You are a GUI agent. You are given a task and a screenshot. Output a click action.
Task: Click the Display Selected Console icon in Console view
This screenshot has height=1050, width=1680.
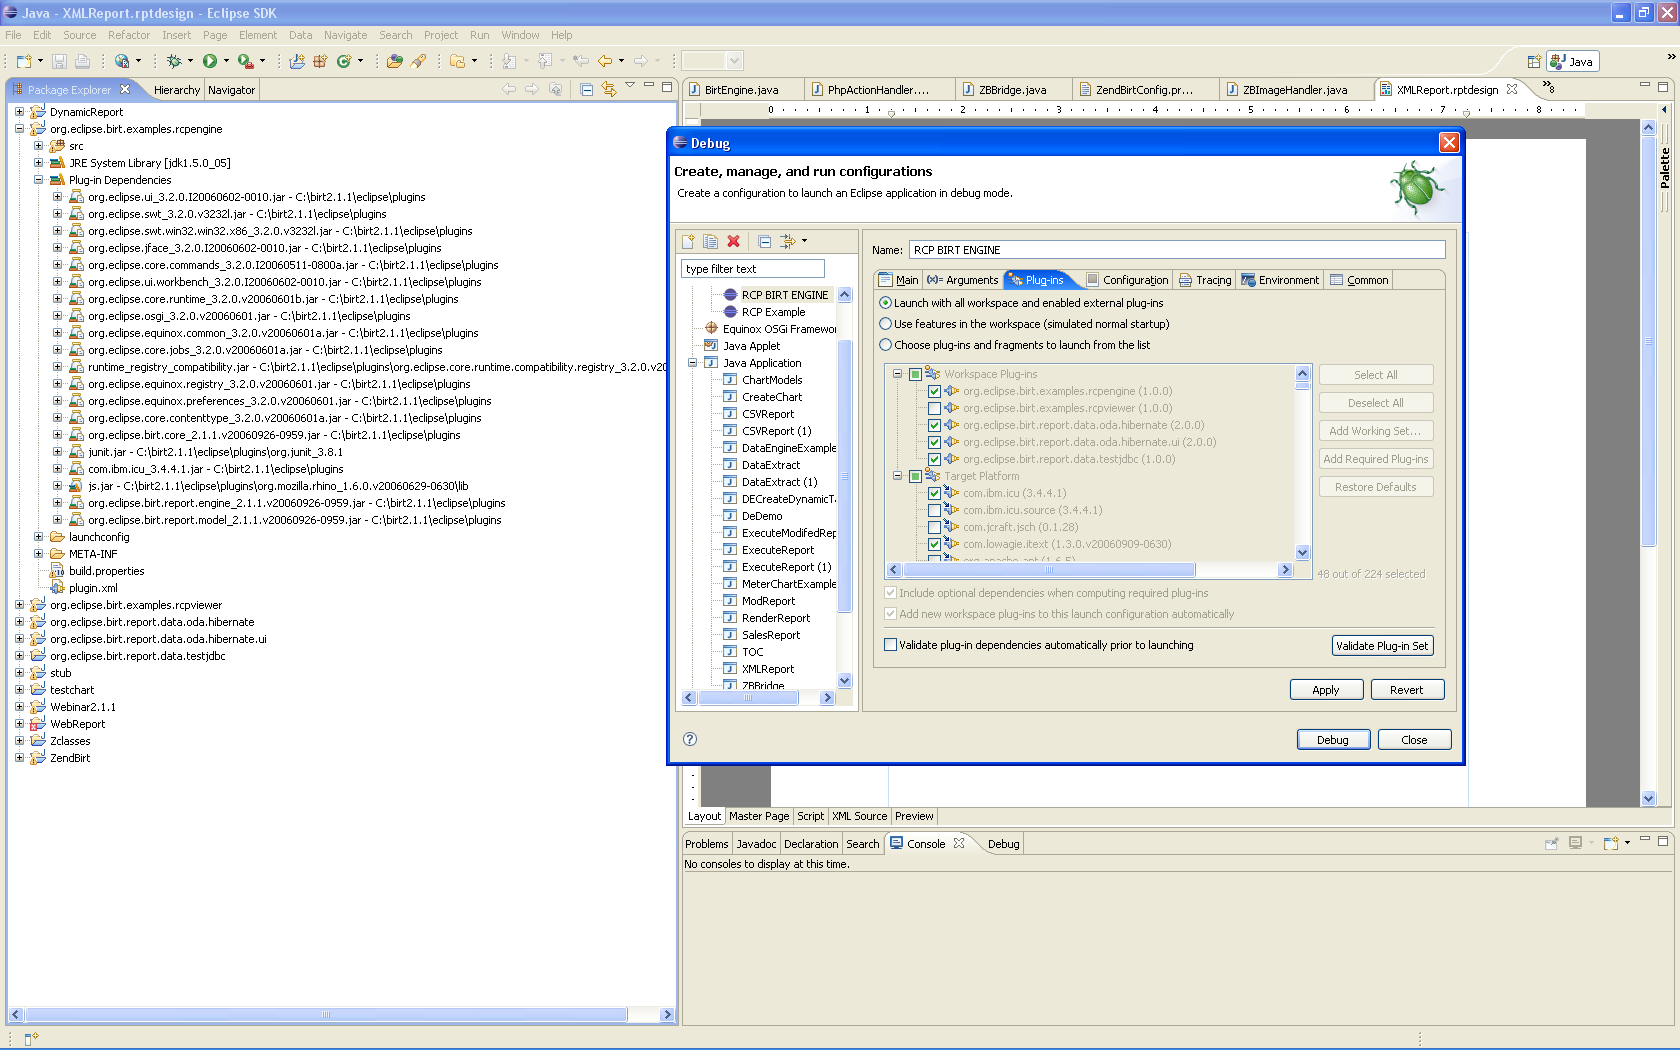tap(1576, 843)
